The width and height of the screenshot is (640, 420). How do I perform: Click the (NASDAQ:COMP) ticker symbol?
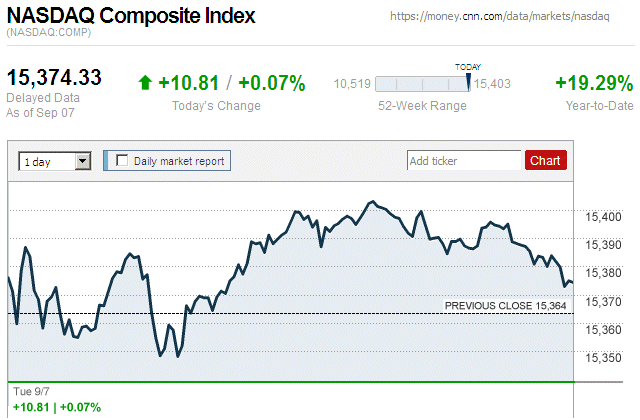[x=48, y=35]
